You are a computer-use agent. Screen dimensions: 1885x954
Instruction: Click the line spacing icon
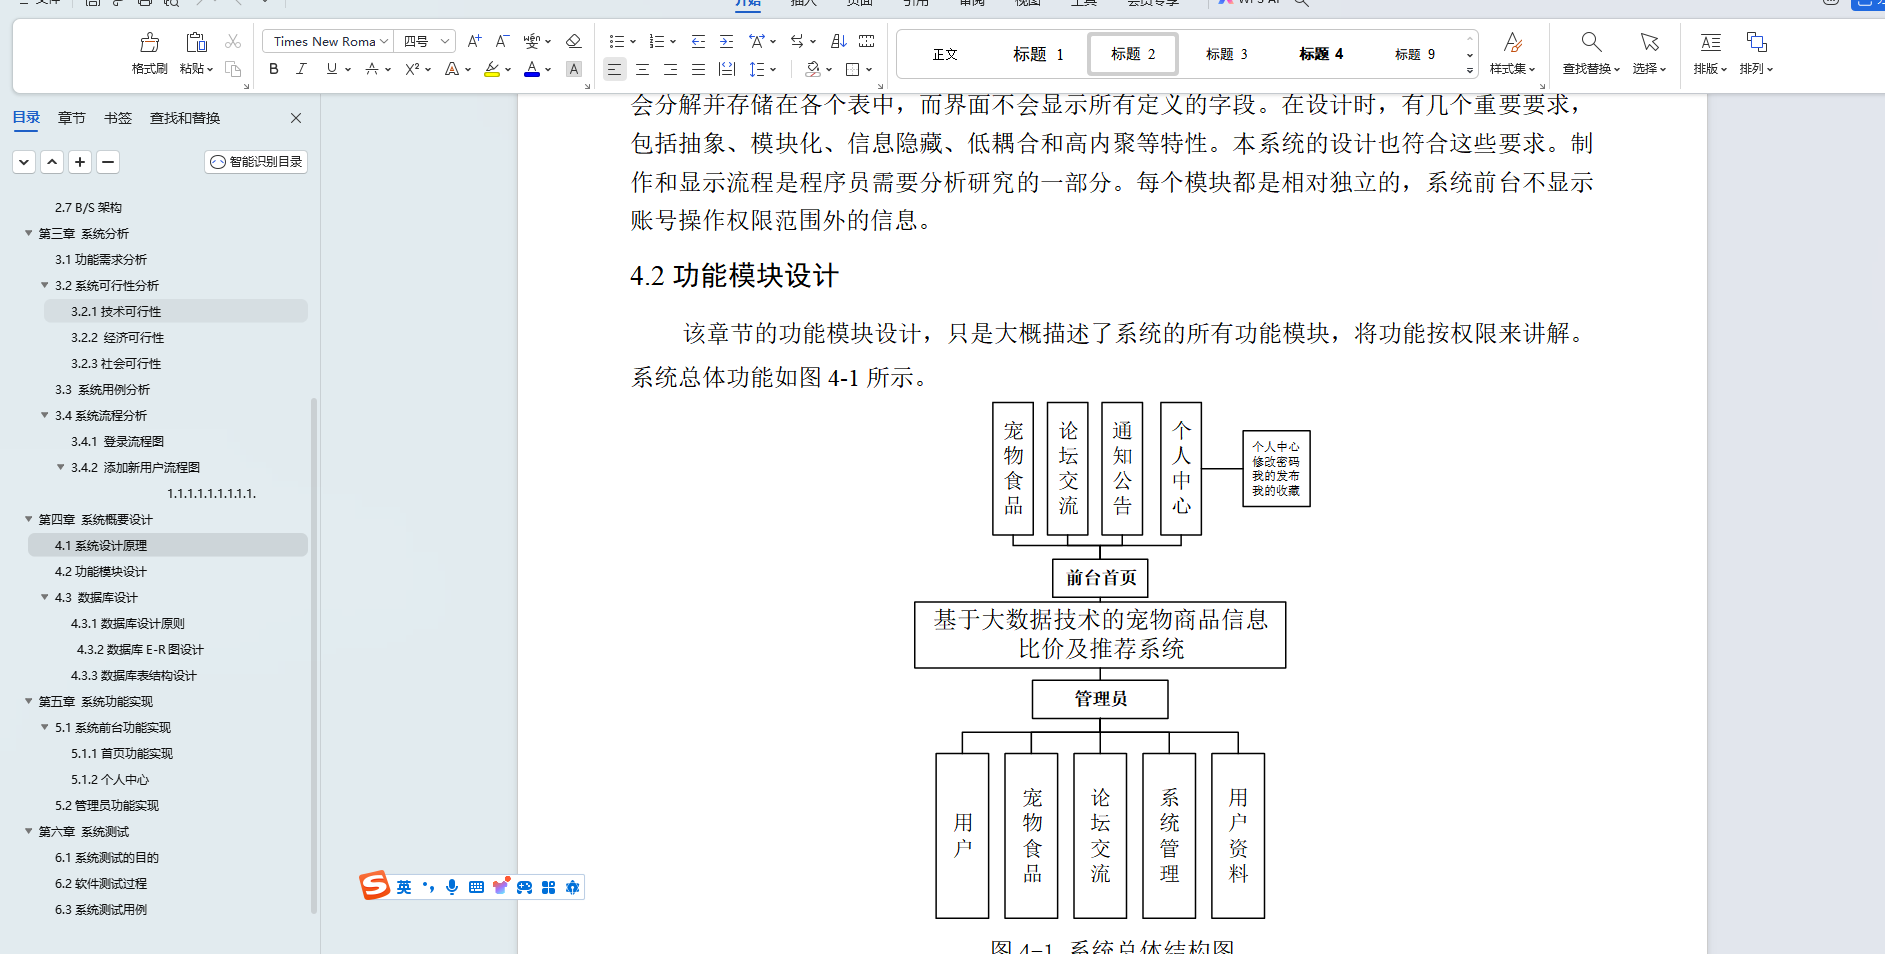point(757,69)
